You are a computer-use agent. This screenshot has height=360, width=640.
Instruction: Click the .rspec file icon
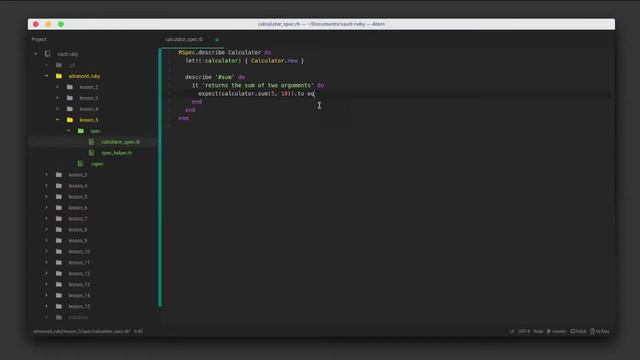pos(80,164)
